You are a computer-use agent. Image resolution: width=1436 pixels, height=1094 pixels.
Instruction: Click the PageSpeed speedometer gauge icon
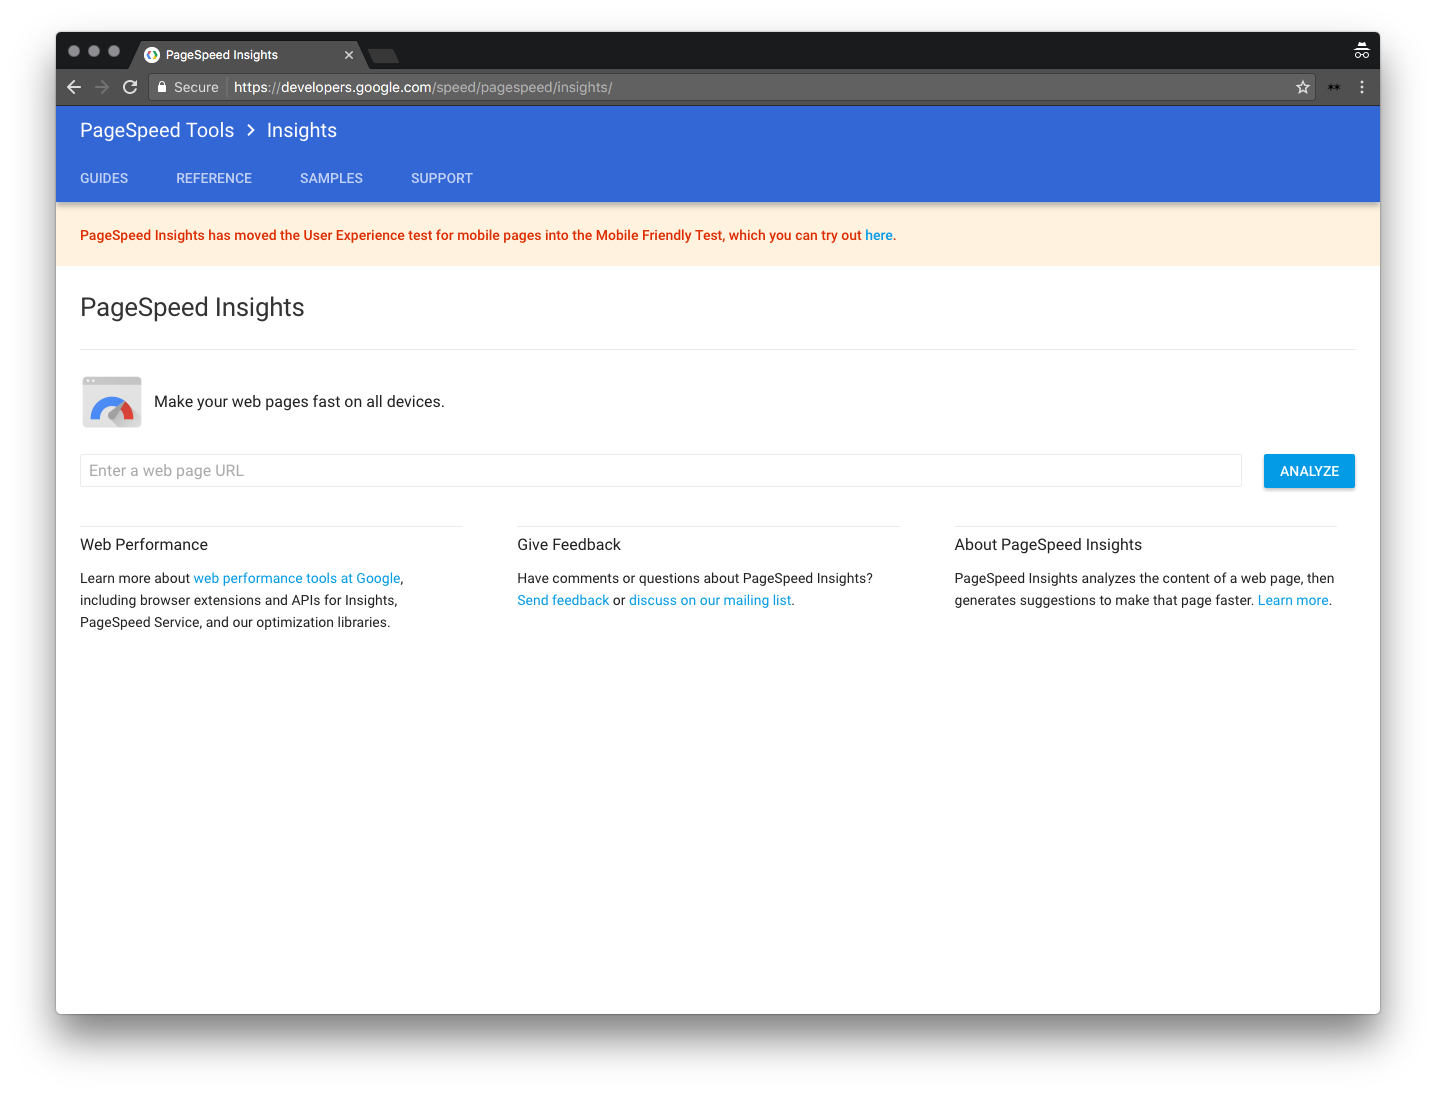[x=112, y=402]
